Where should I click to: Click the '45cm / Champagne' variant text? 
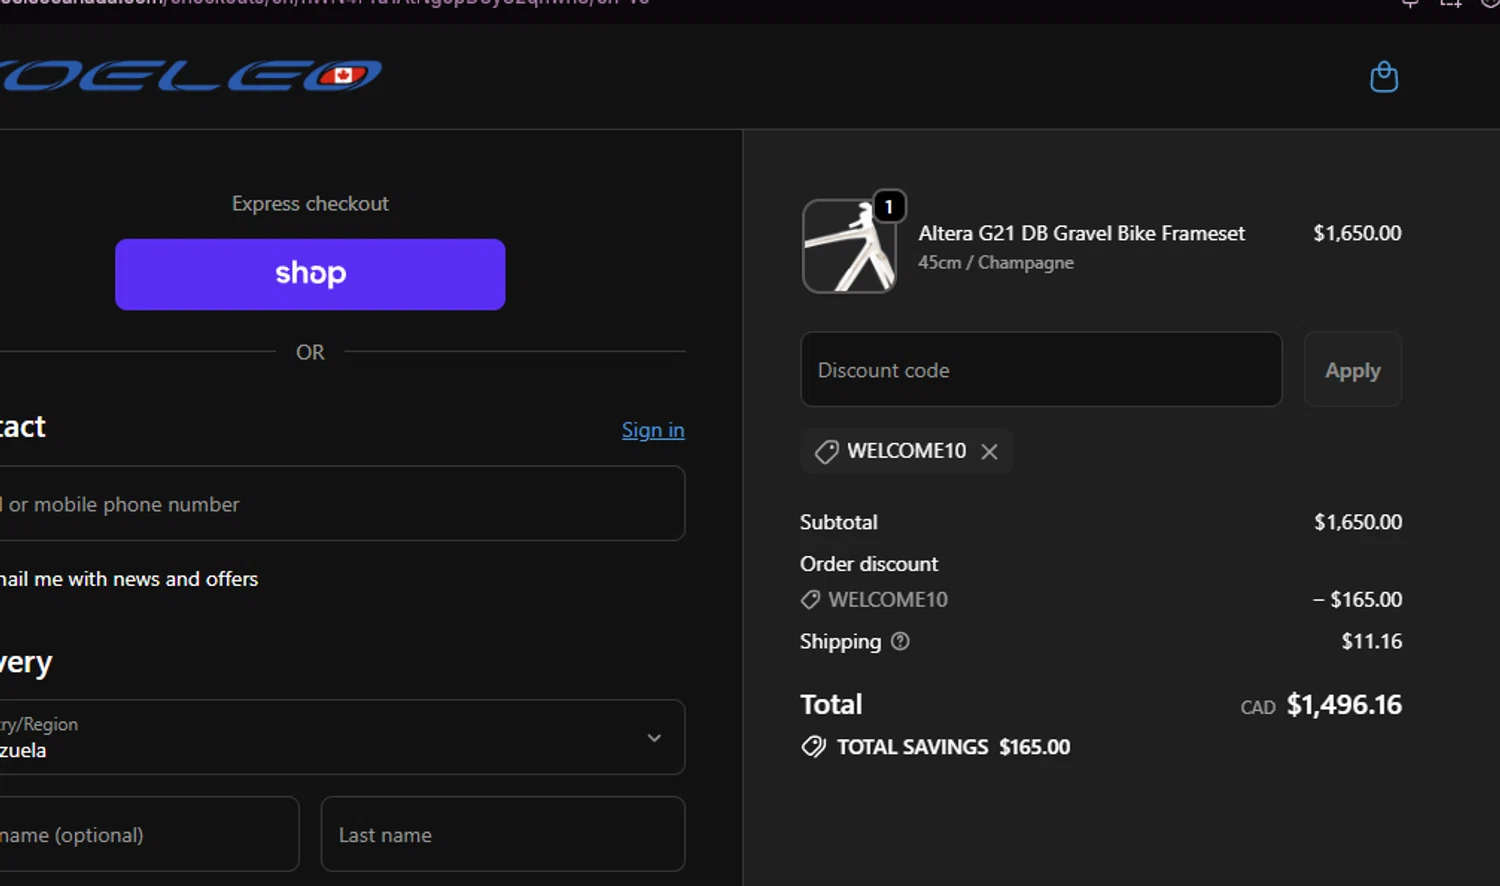(996, 262)
